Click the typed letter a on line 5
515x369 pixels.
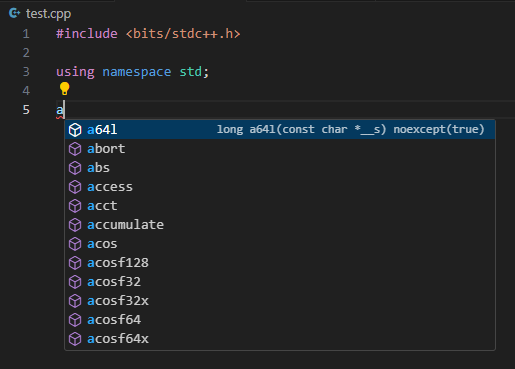click(60, 110)
